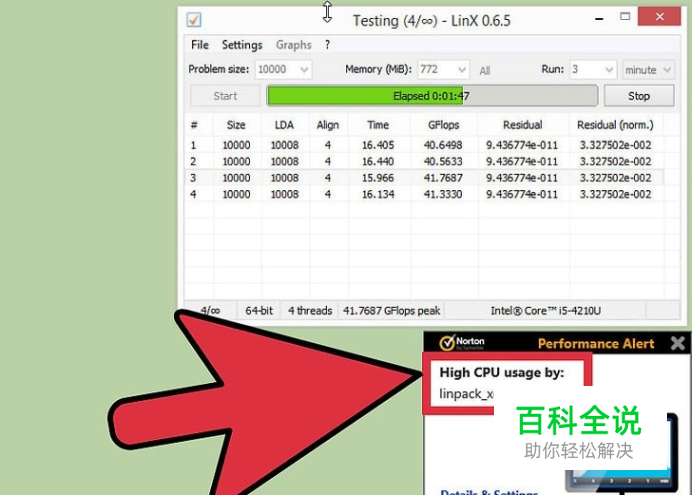Open the File menu
Viewport: 692px width, 495px height.
click(200, 45)
